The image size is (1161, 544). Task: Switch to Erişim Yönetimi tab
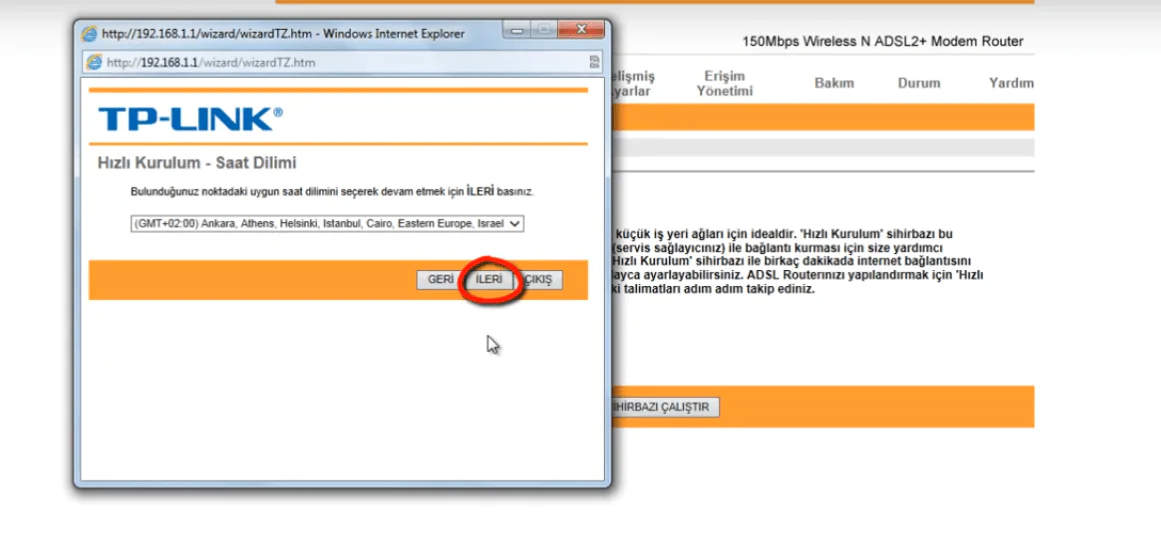coord(725,84)
